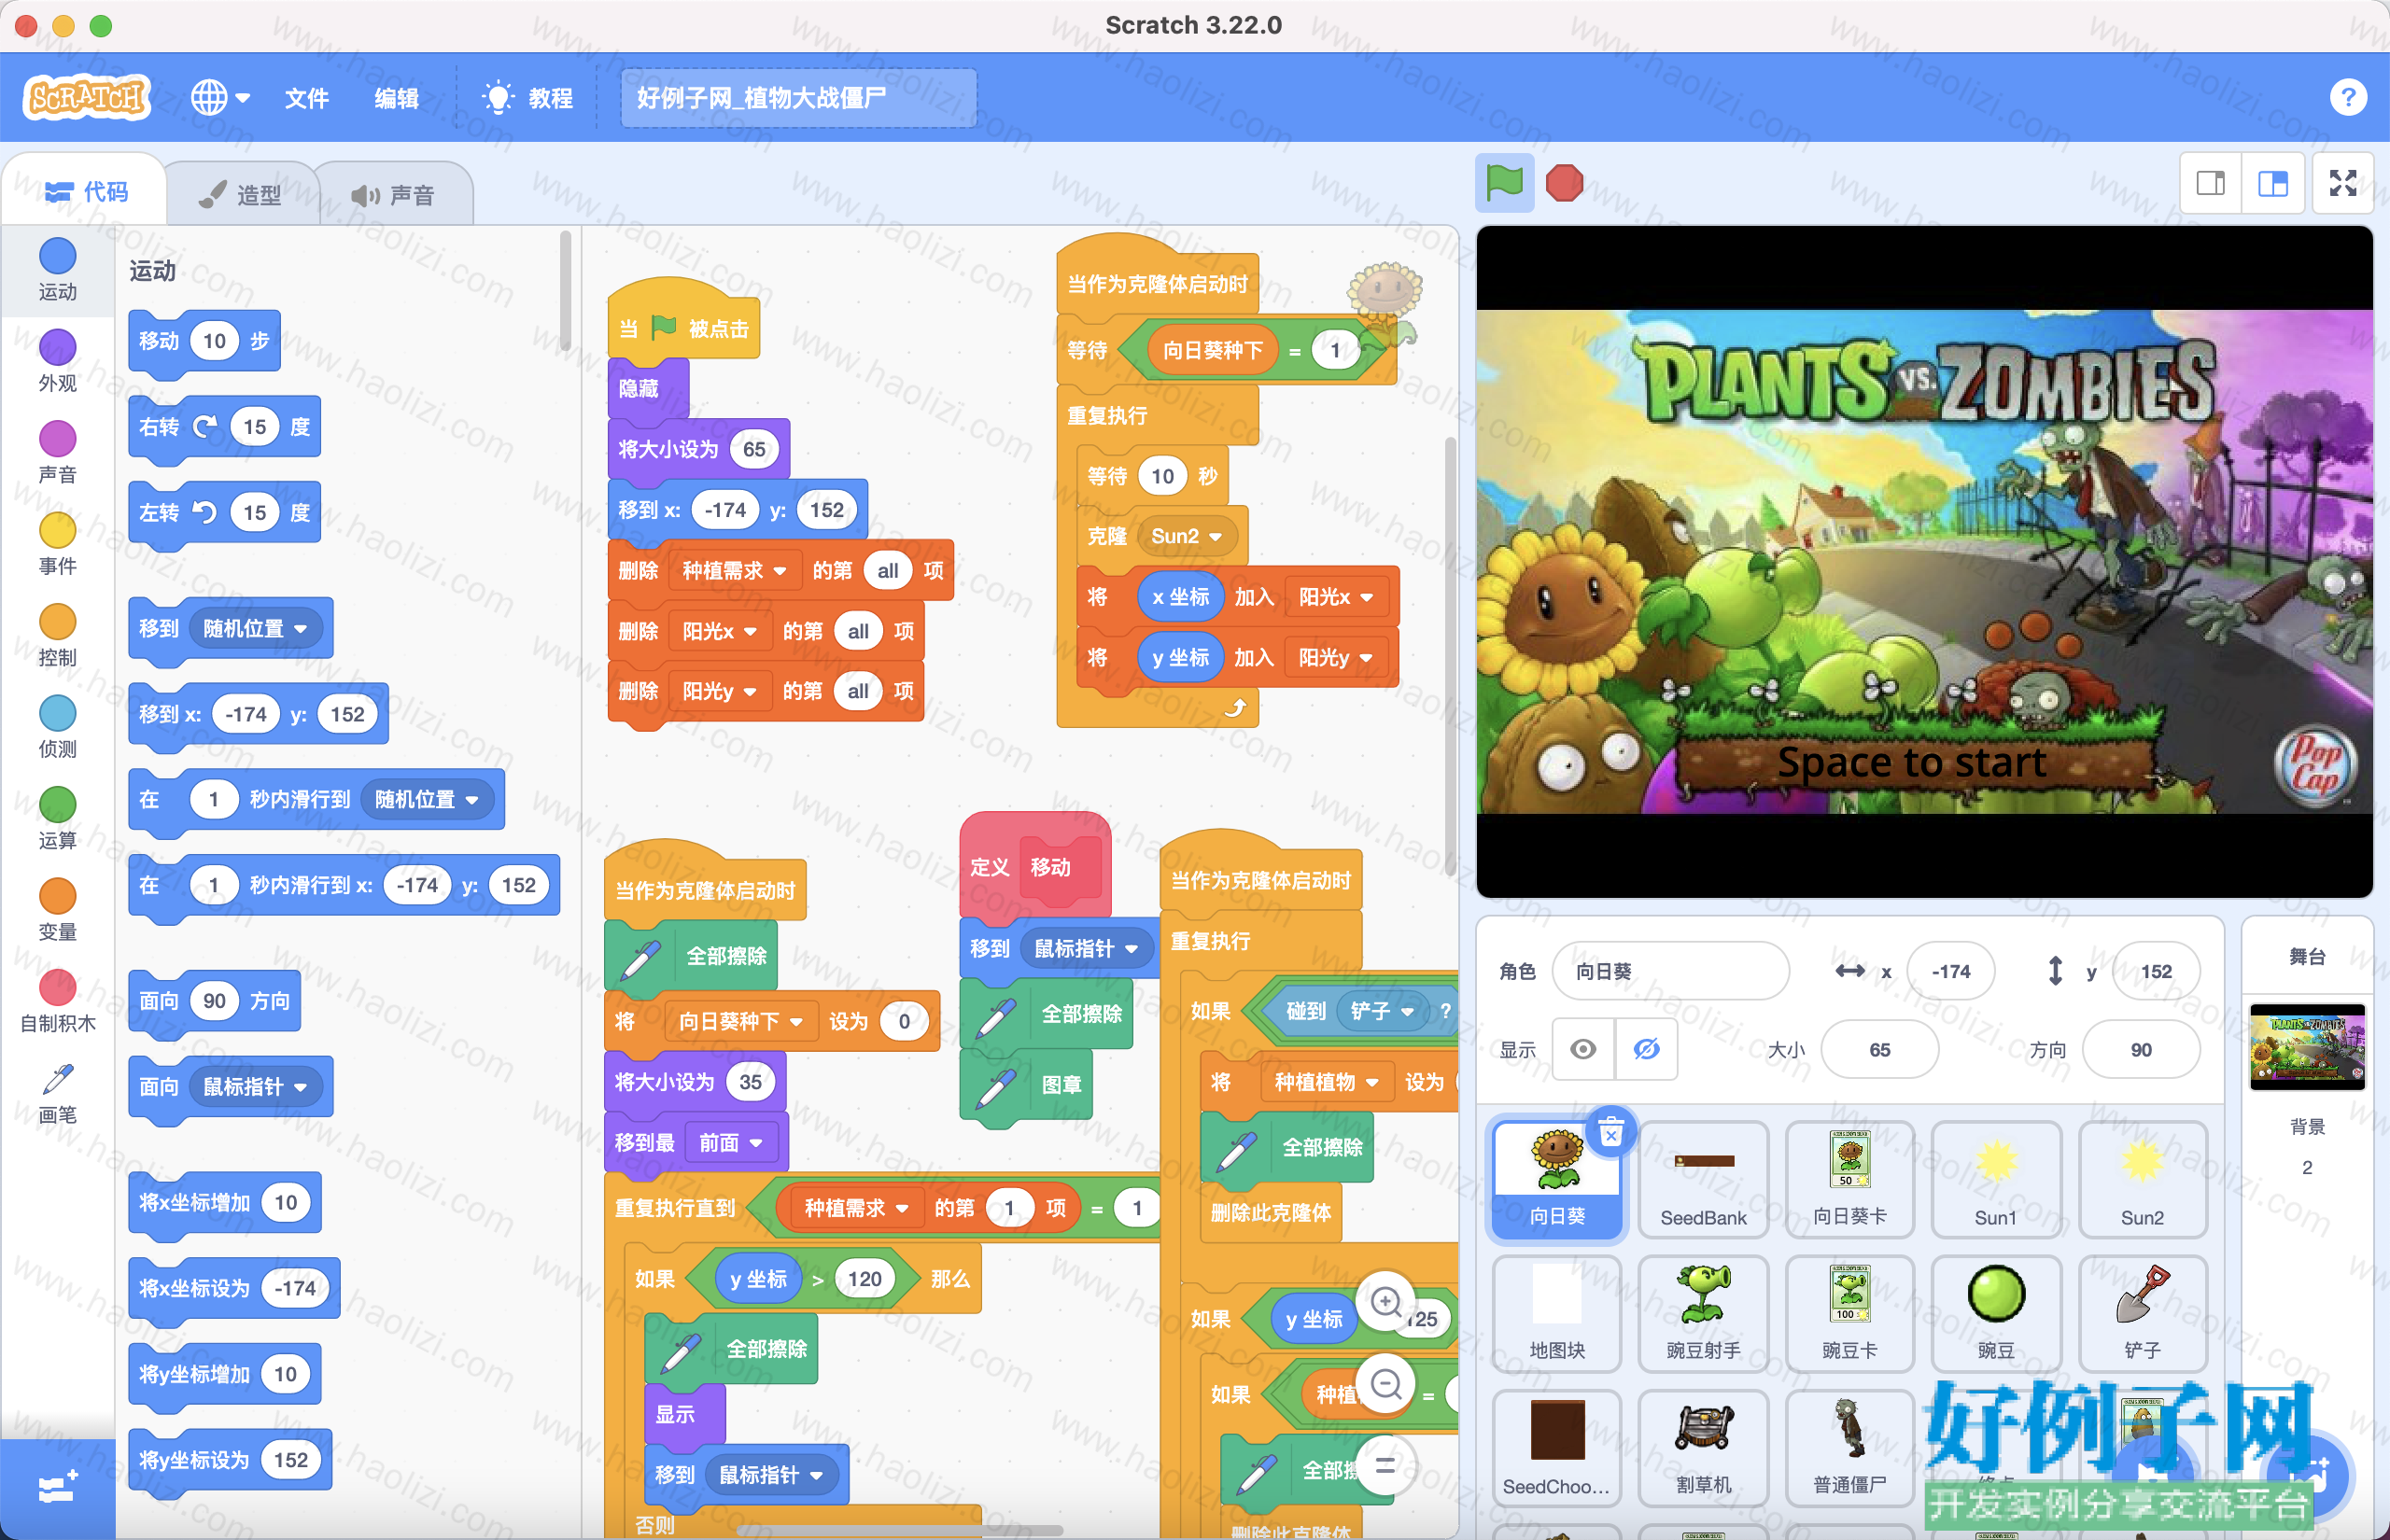Select the 豌豆射手 sprite thumbnail
Screen dimensions: 2390x1540
point(1703,1312)
